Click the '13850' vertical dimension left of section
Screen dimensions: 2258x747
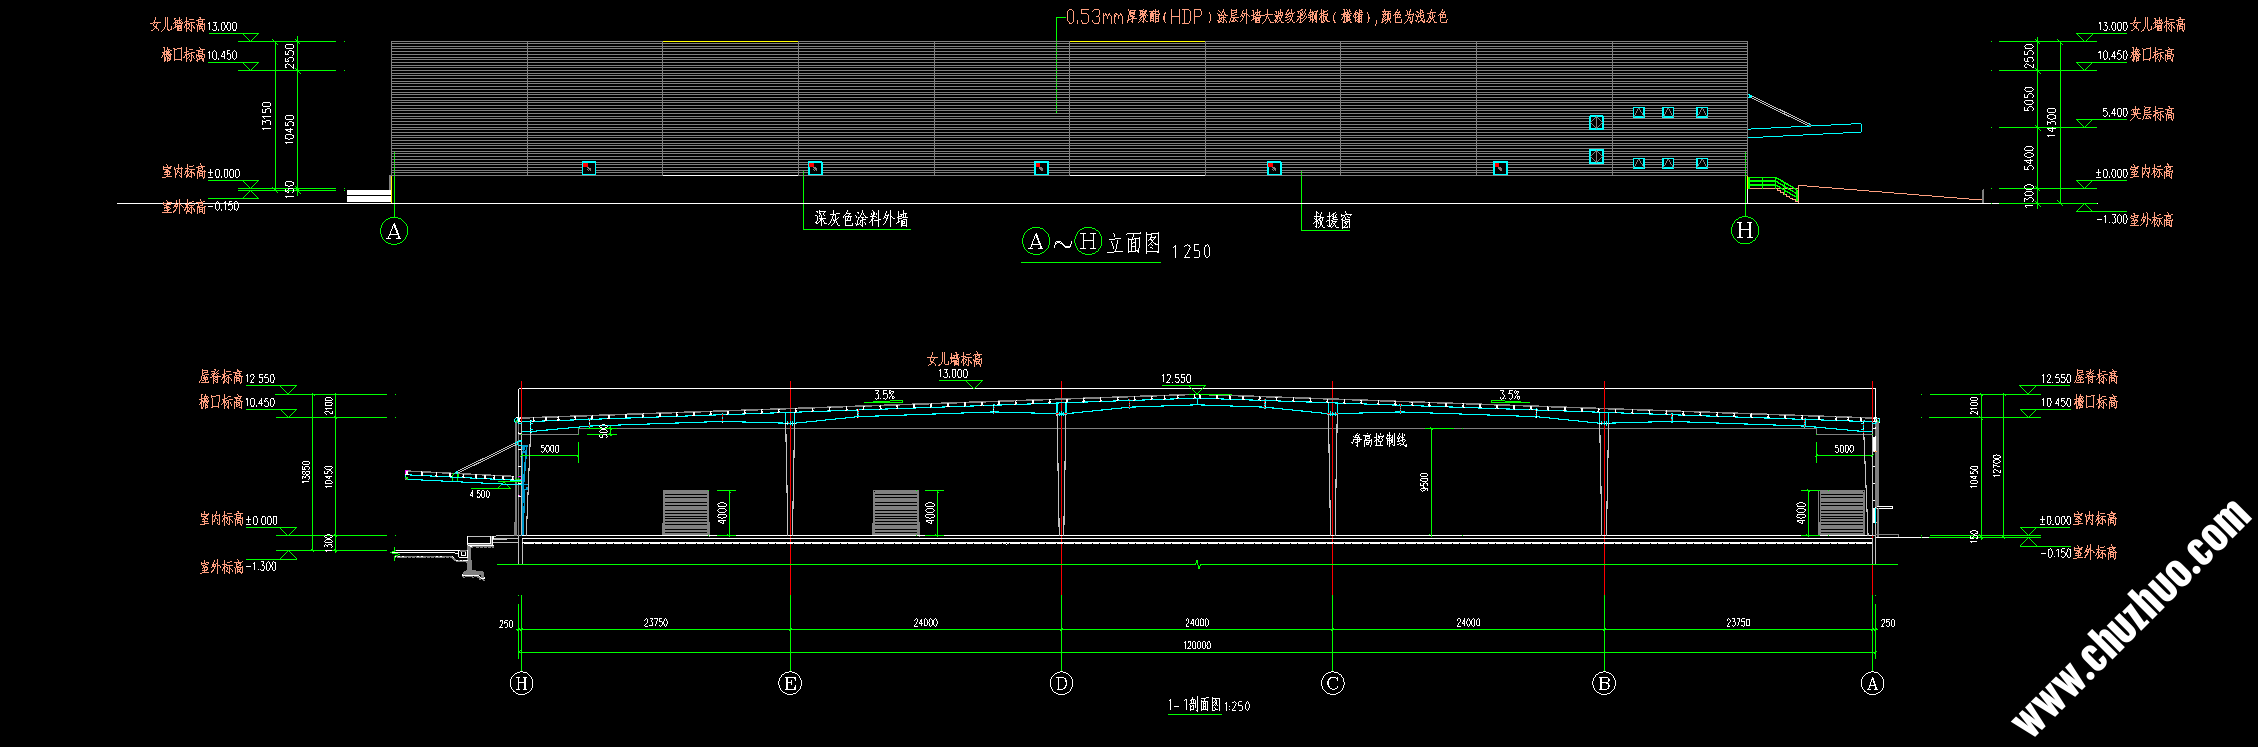tap(306, 472)
